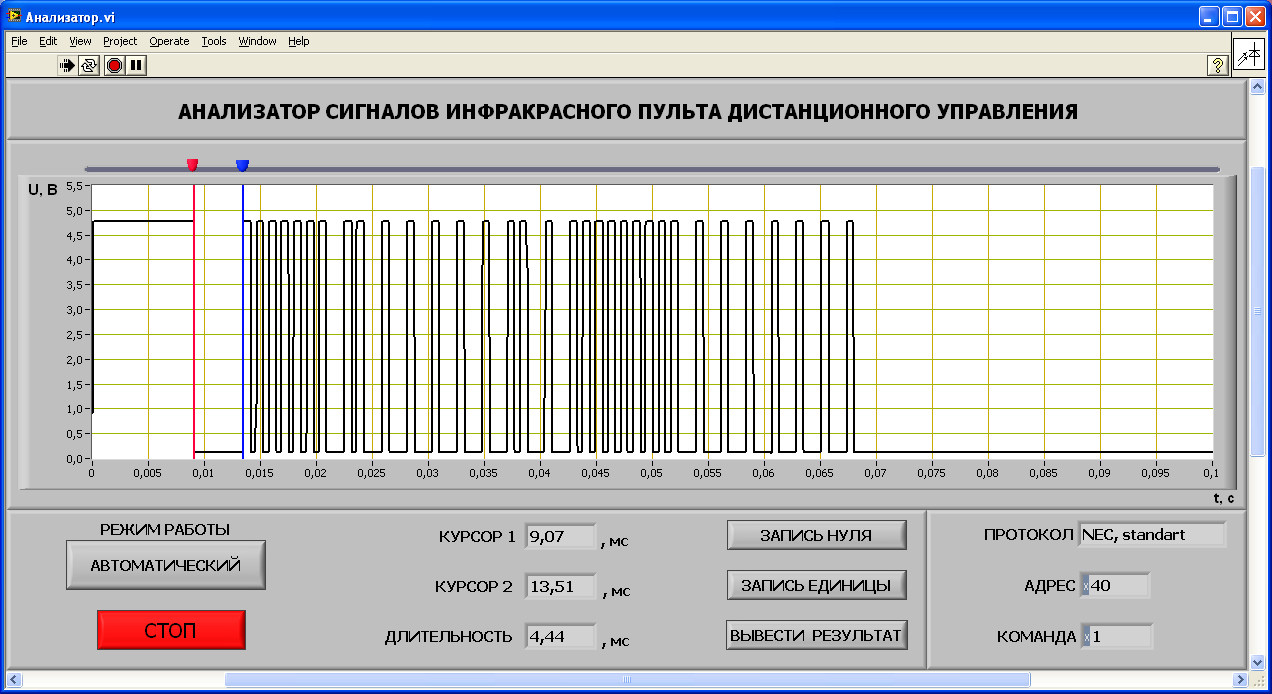Click the VI icon pane at top right
The width and height of the screenshot is (1272, 694).
click(1248, 56)
